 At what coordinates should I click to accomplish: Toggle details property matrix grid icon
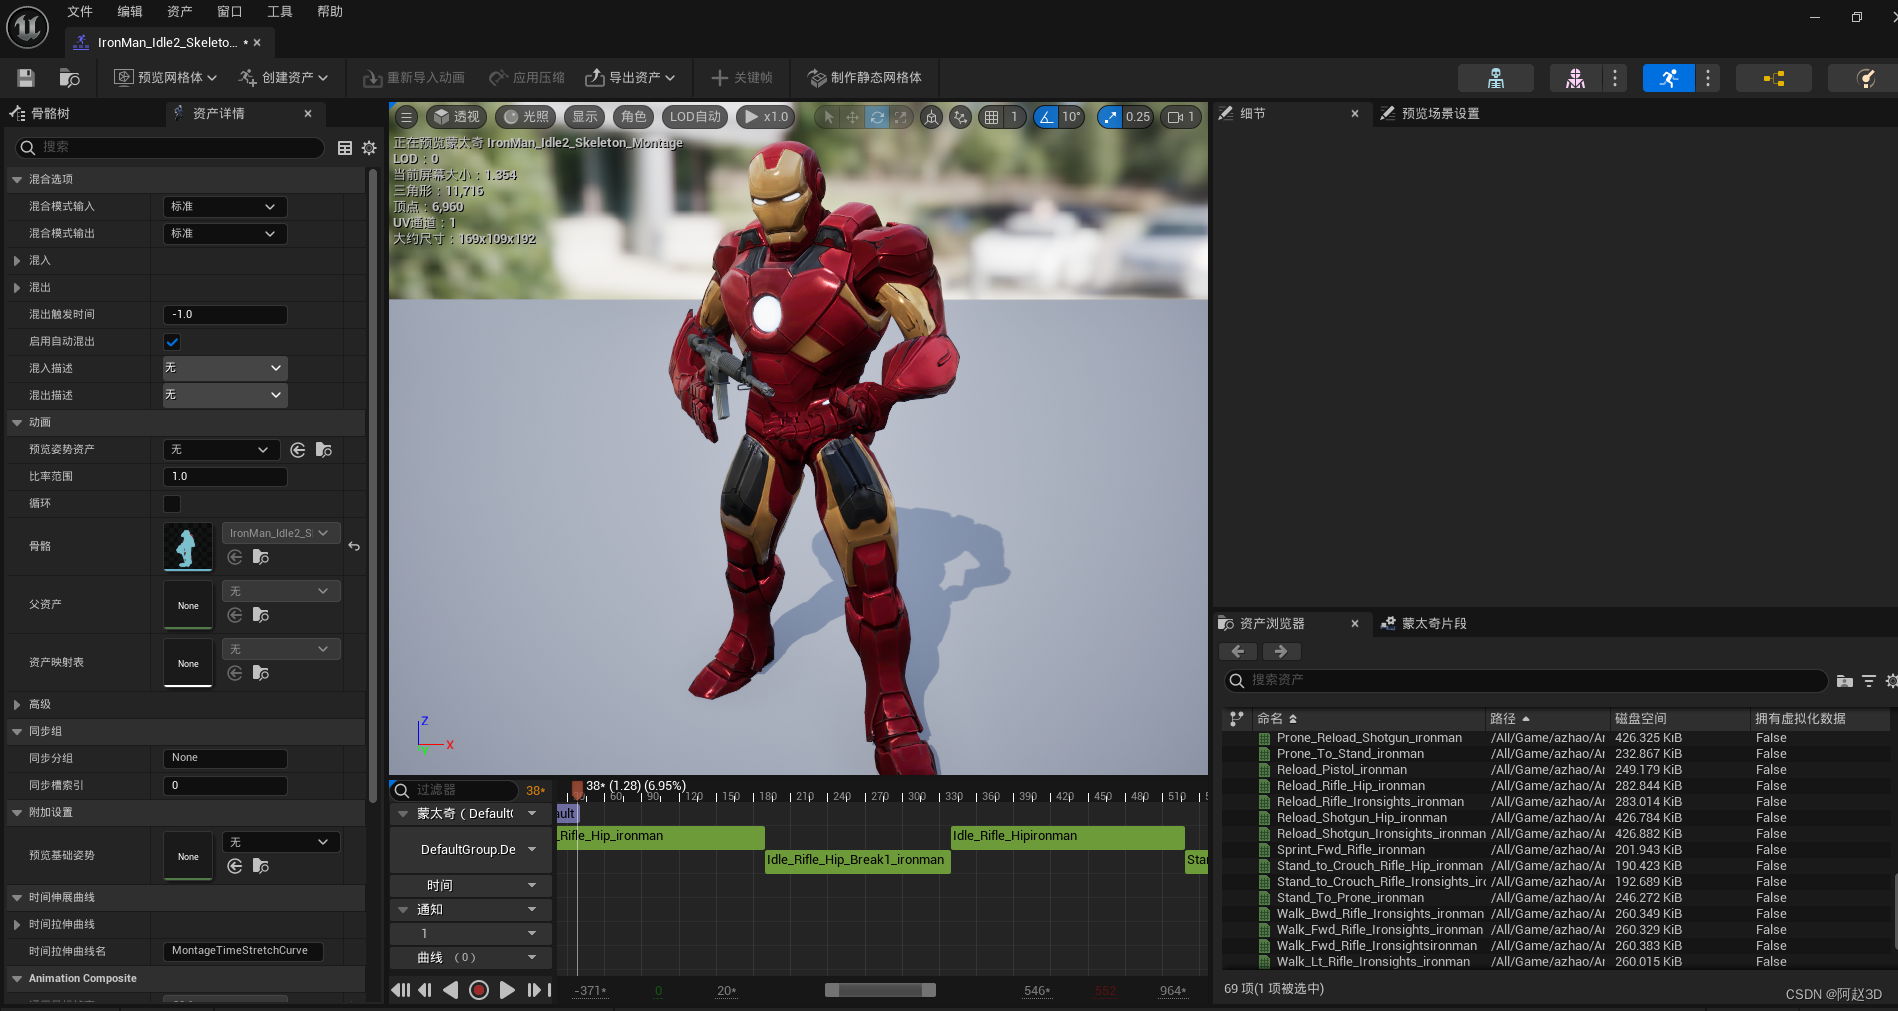(345, 148)
